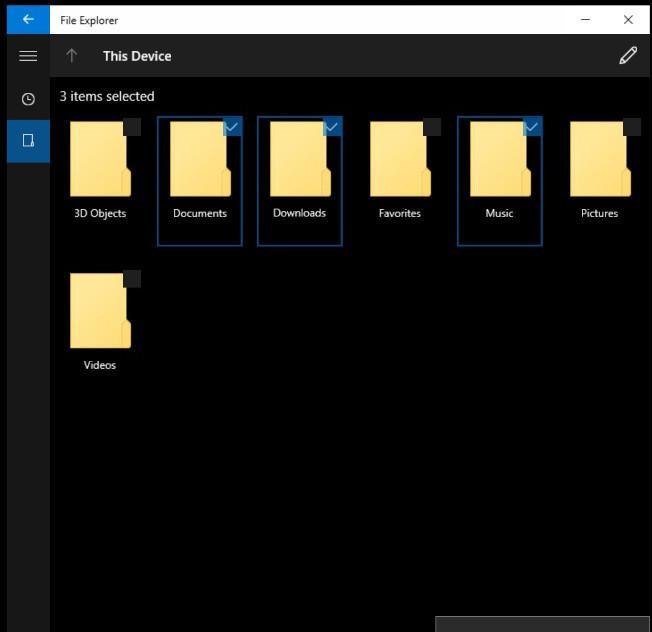Open the Music folder

500,159
